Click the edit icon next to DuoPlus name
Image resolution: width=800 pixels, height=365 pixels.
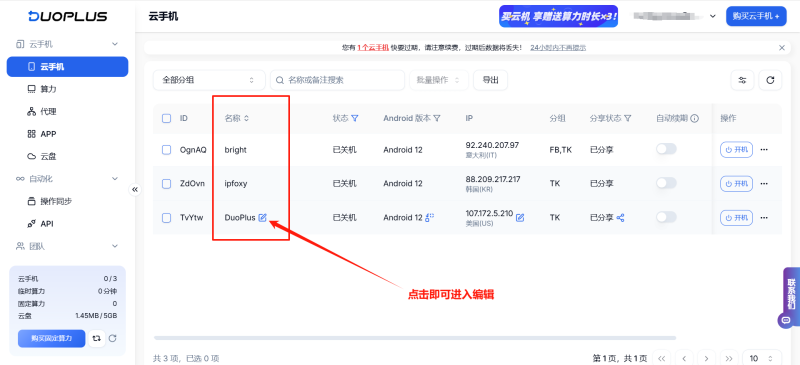(262, 217)
